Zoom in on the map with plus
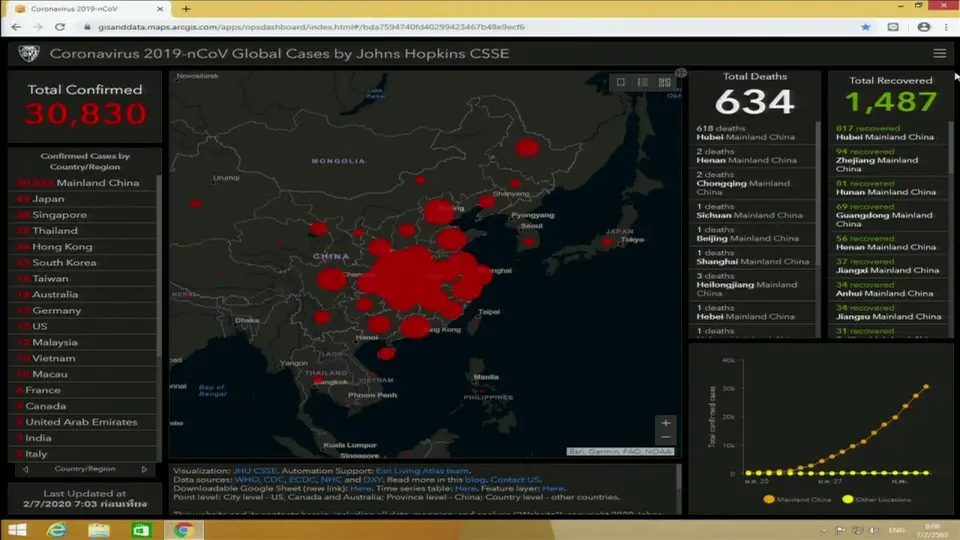960x540 pixels. 666,423
